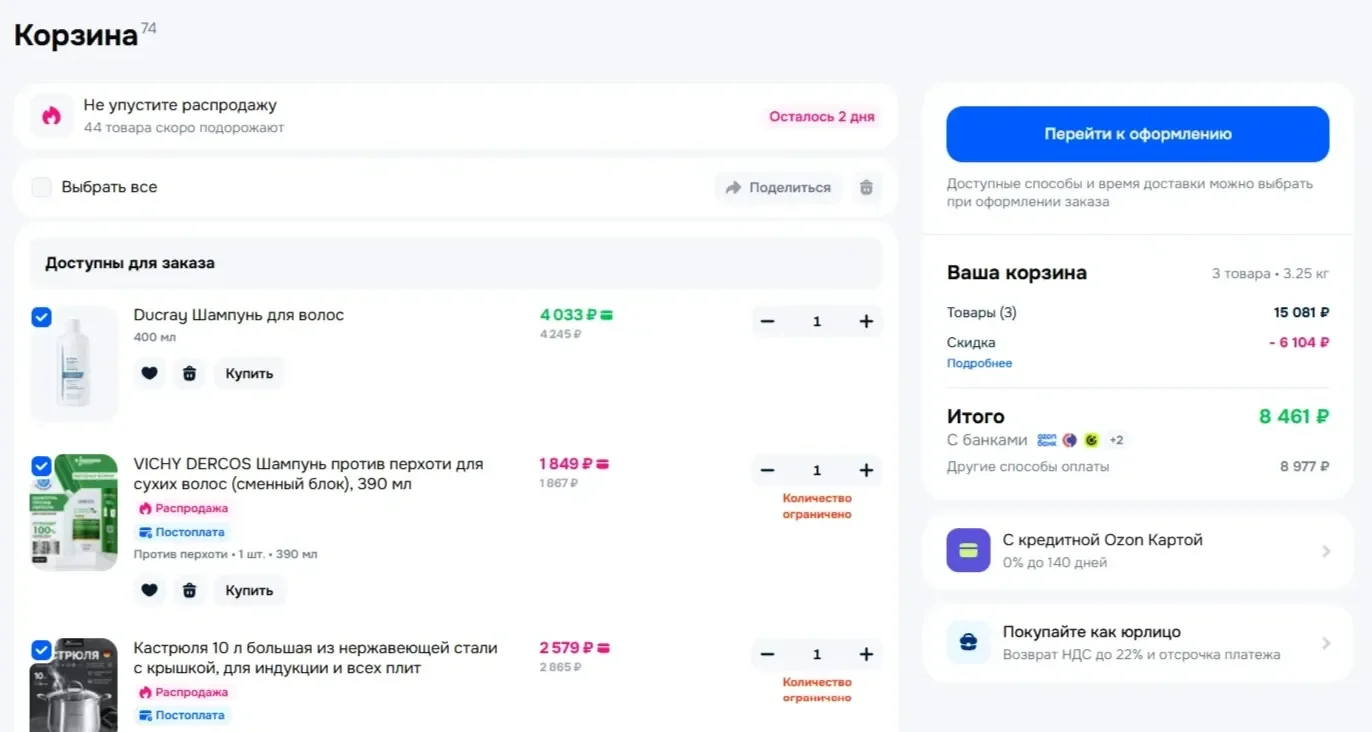Viewport: 1372px width, 732px height.
Task: Reduce the Кастрюля 10 л quantity with minus
Action: click(768, 654)
